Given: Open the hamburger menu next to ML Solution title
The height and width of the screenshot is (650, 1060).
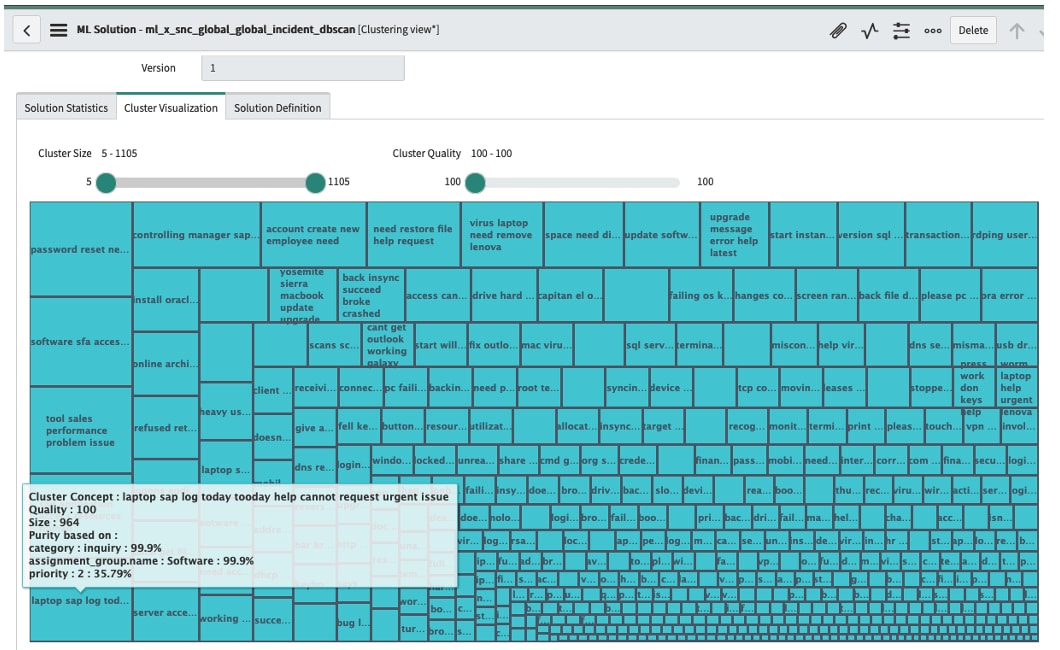Looking at the screenshot, I should point(60,29).
